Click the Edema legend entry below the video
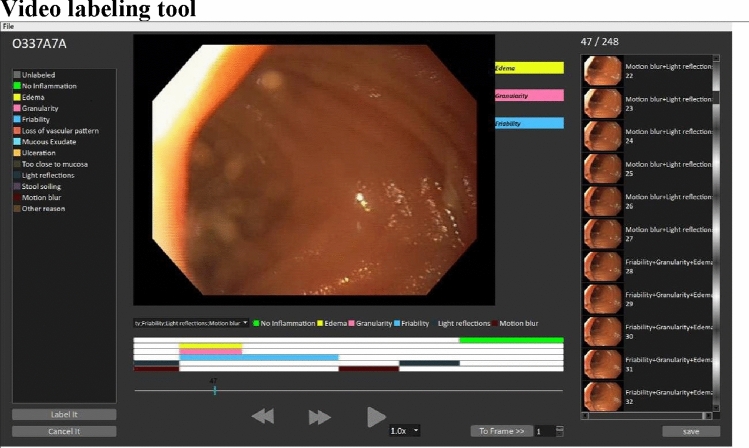This screenshot has width=749, height=448. [x=332, y=323]
